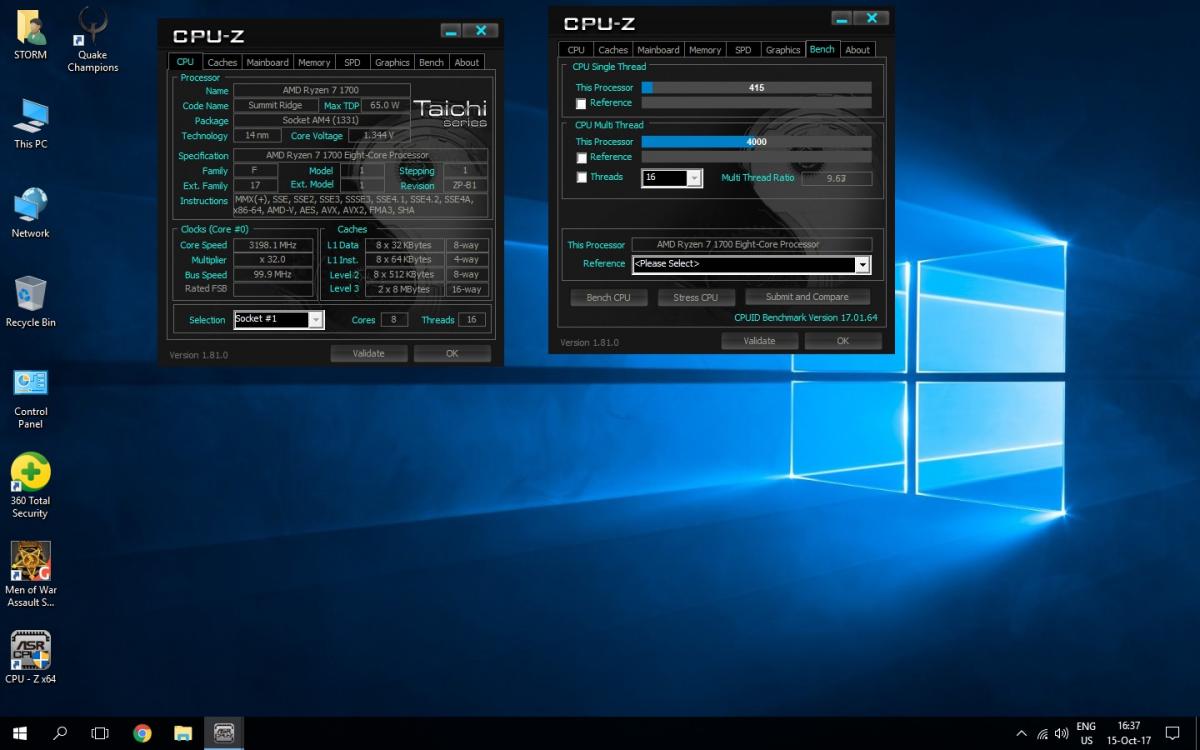Minimize the Bench CPU-Z window
Image resolution: width=1200 pixels, height=750 pixels.
tap(842, 18)
